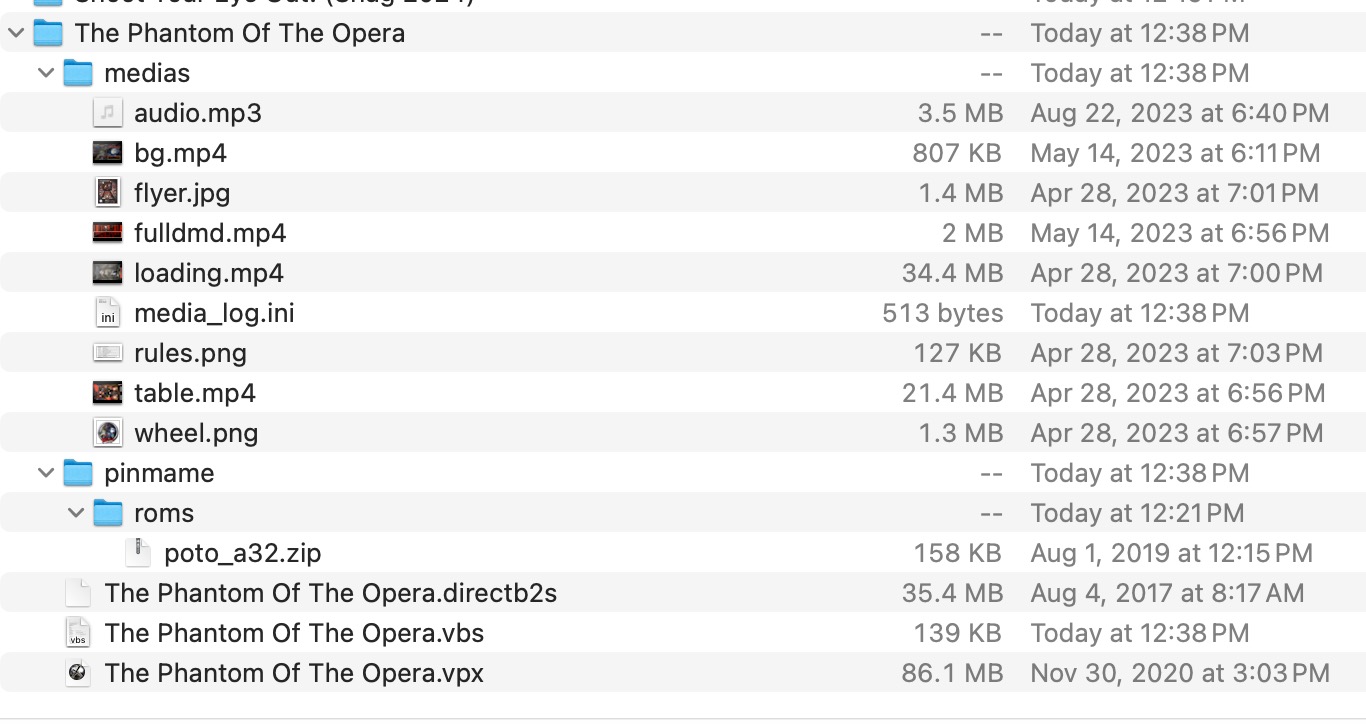The height and width of the screenshot is (724, 1366).
Task: Select the poto_a32.zip archive icon
Action: (137, 553)
